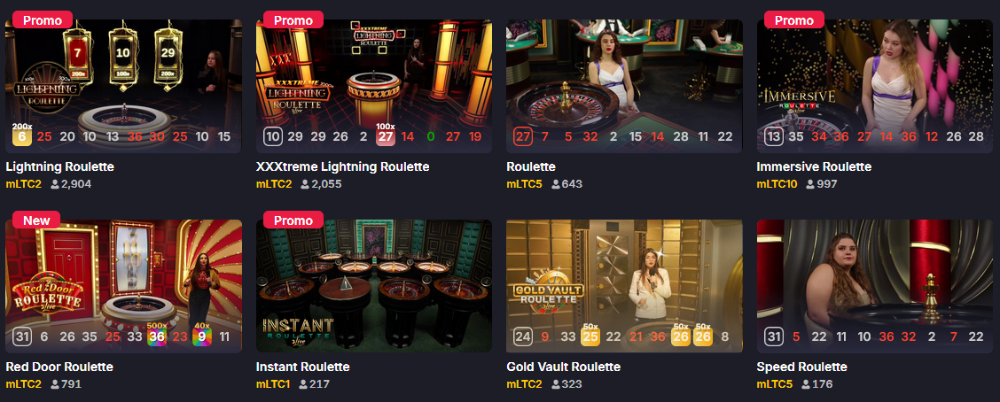This screenshot has width=1000, height=402.
Task: Click the Promo badge on Instant Roulette
Action: pyautogui.click(x=293, y=221)
